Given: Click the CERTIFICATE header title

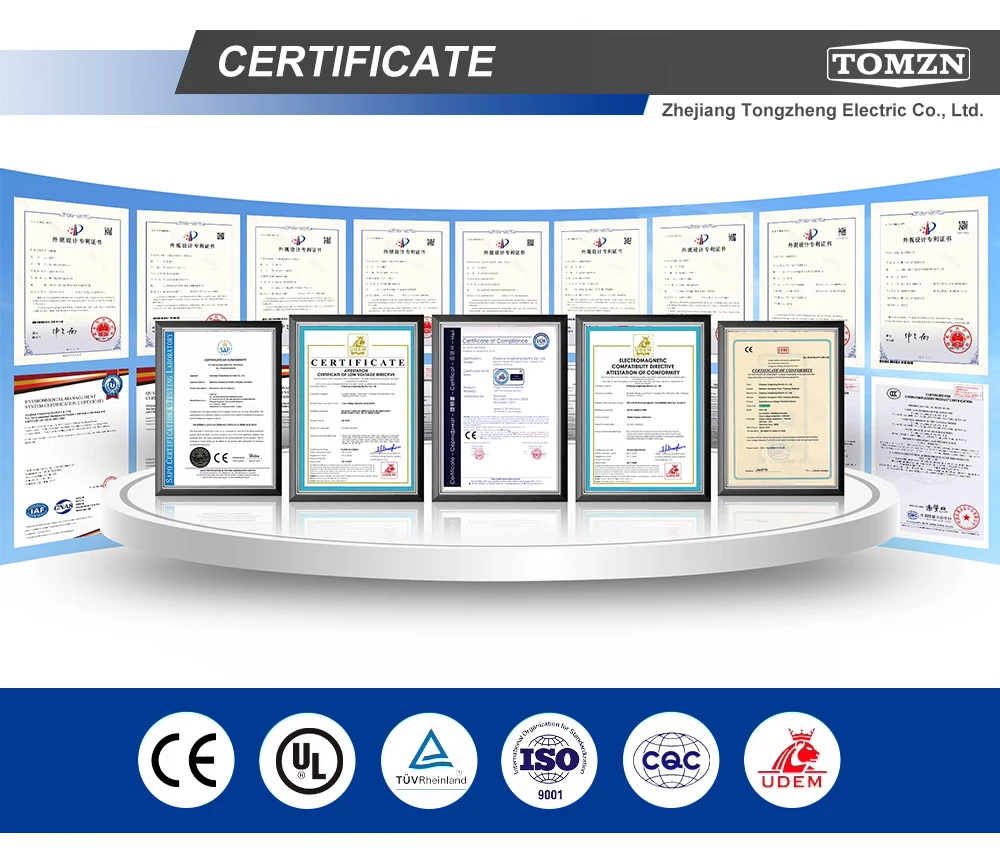Looking at the screenshot, I should pos(356,61).
